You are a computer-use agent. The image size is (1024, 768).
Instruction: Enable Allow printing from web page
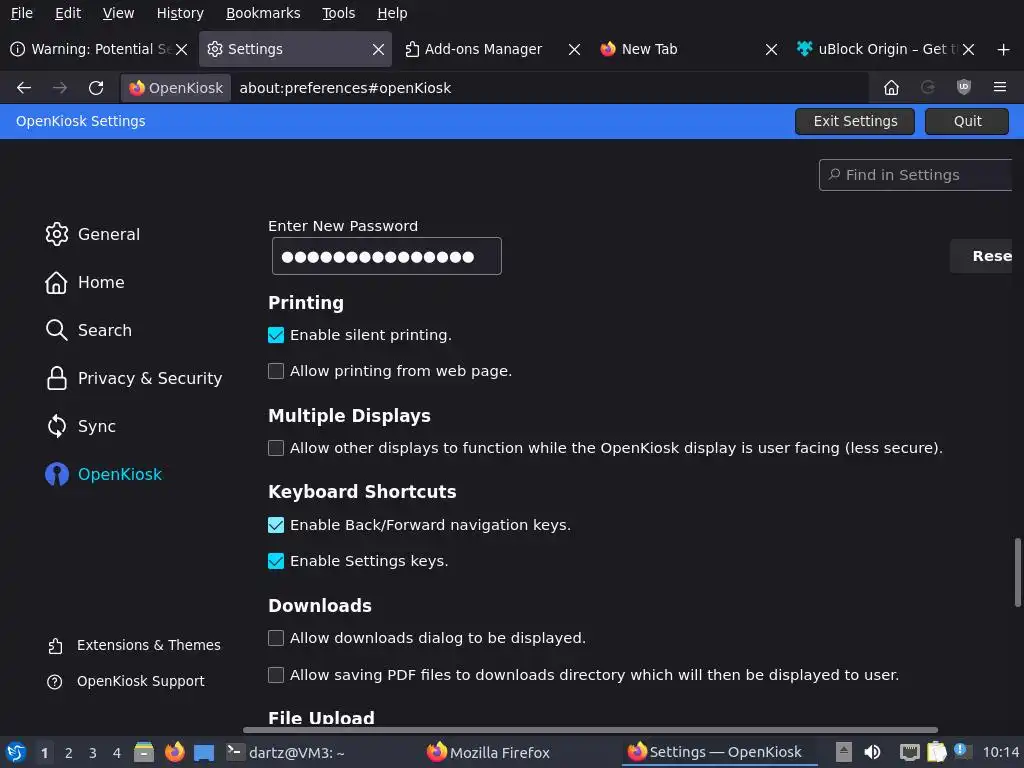tap(276, 371)
